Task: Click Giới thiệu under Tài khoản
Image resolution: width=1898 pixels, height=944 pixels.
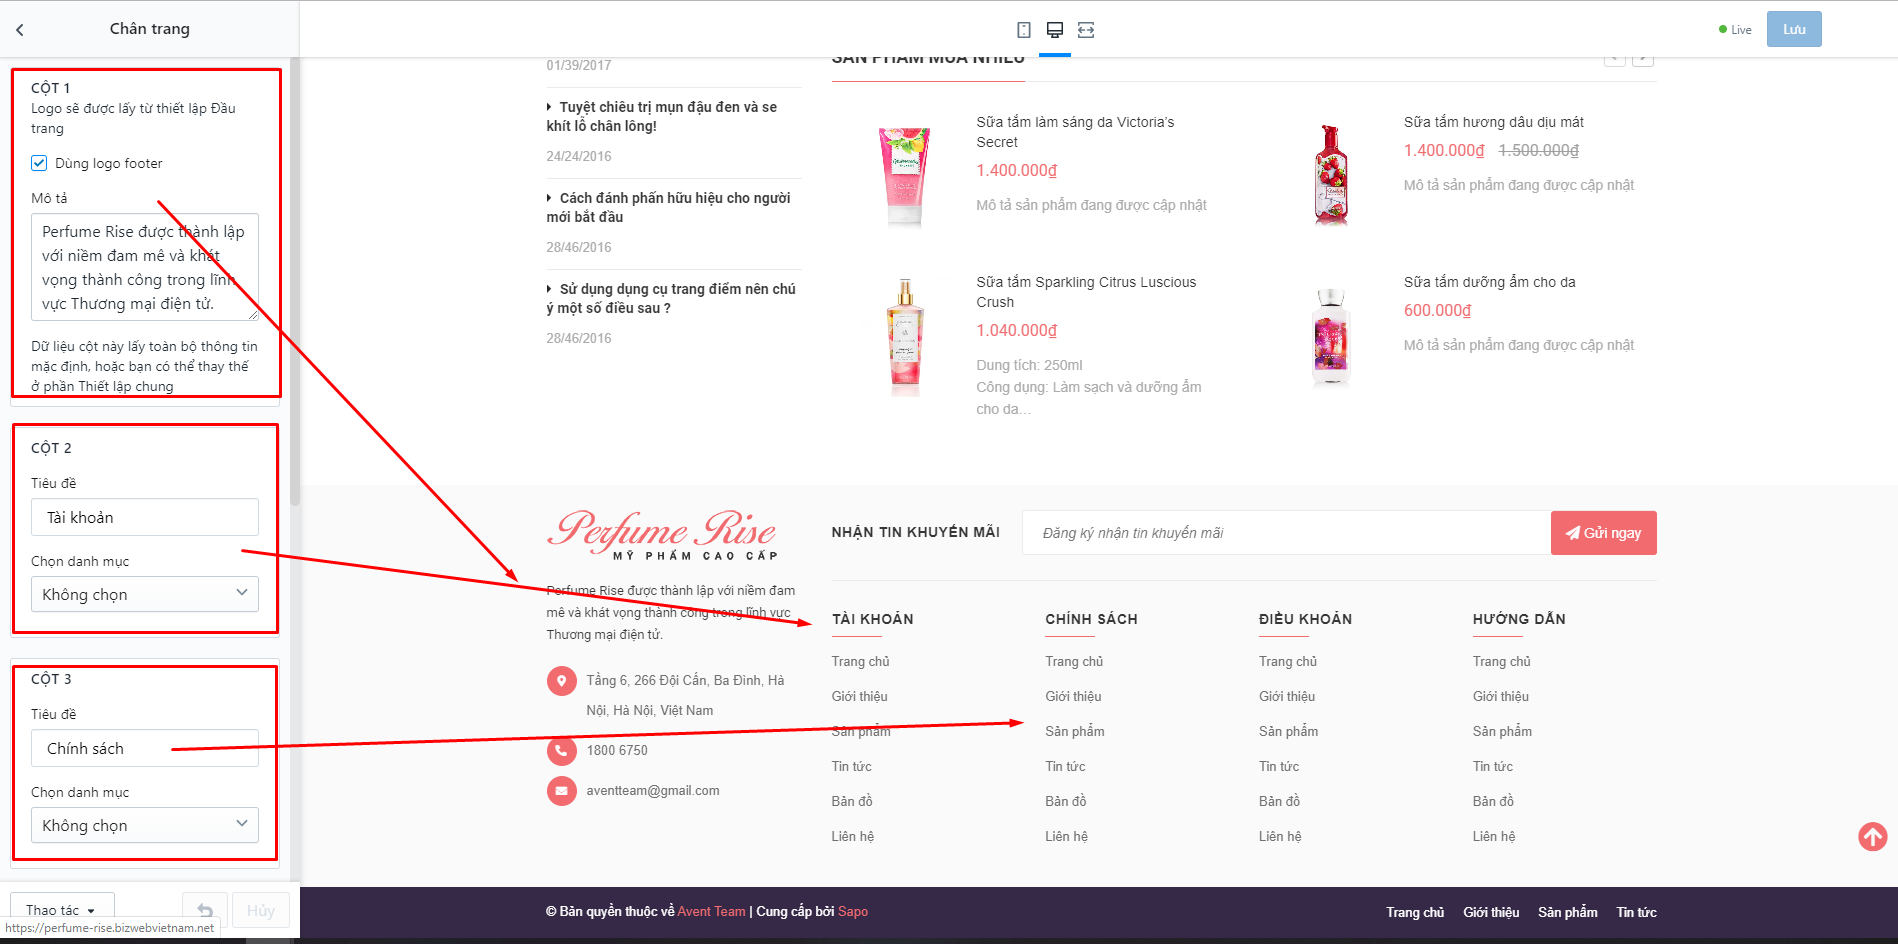Action: click(x=860, y=696)
